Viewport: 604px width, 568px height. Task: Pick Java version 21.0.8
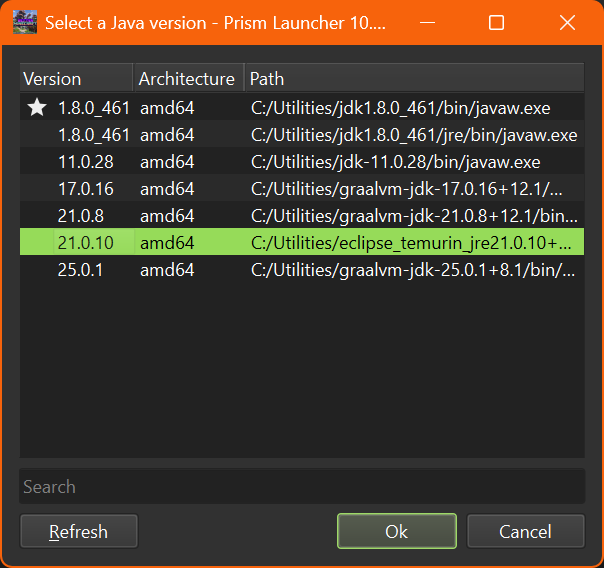coord(81,216)
